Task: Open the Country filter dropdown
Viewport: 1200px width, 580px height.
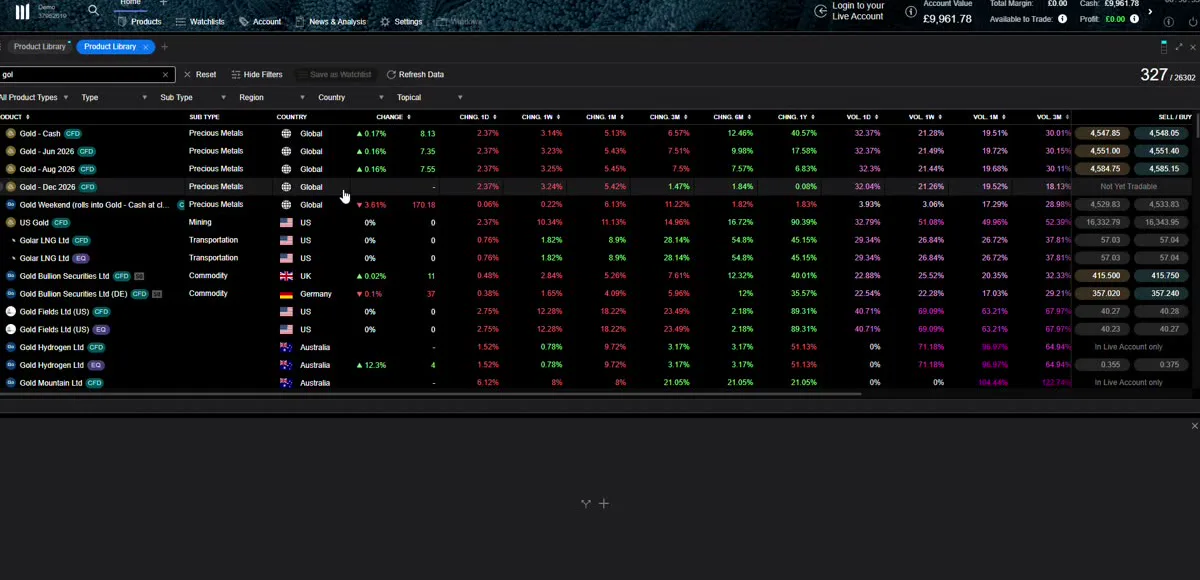Action: 351,97
